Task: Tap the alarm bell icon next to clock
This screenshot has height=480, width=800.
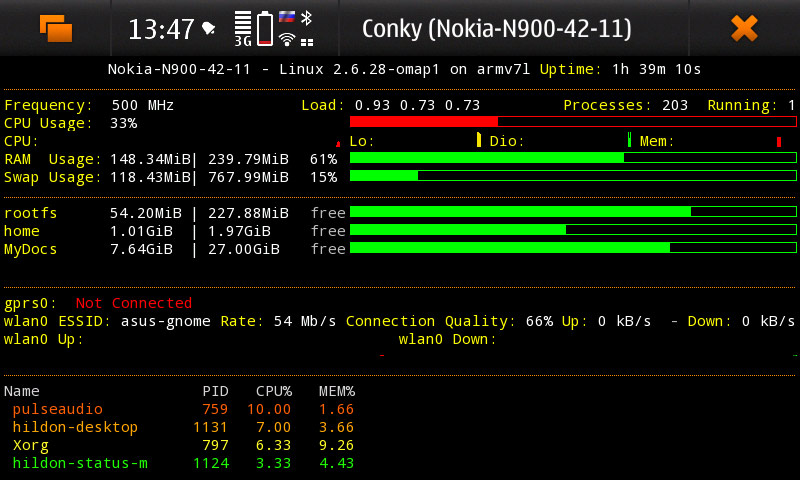Action: click(x=208, y=28)
